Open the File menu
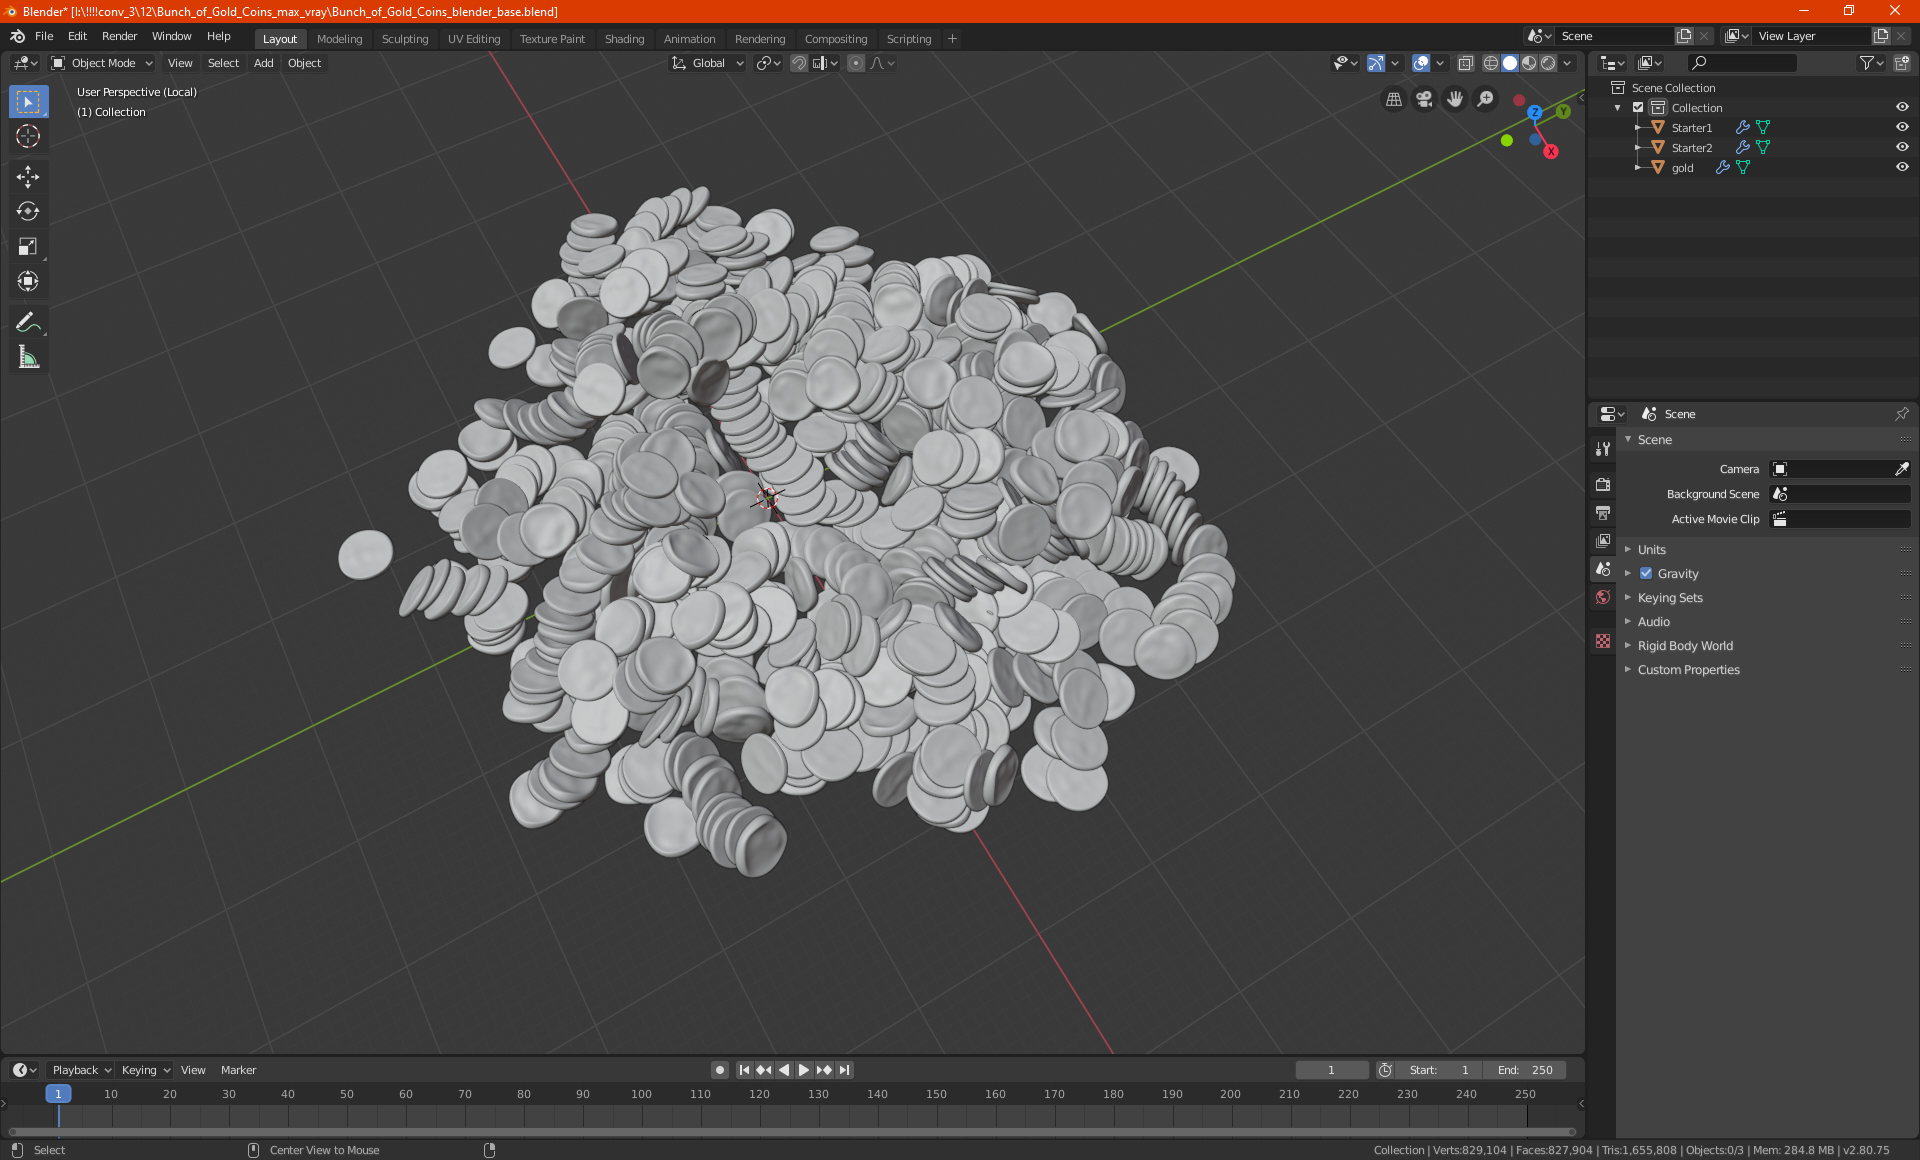 (44, 36)
